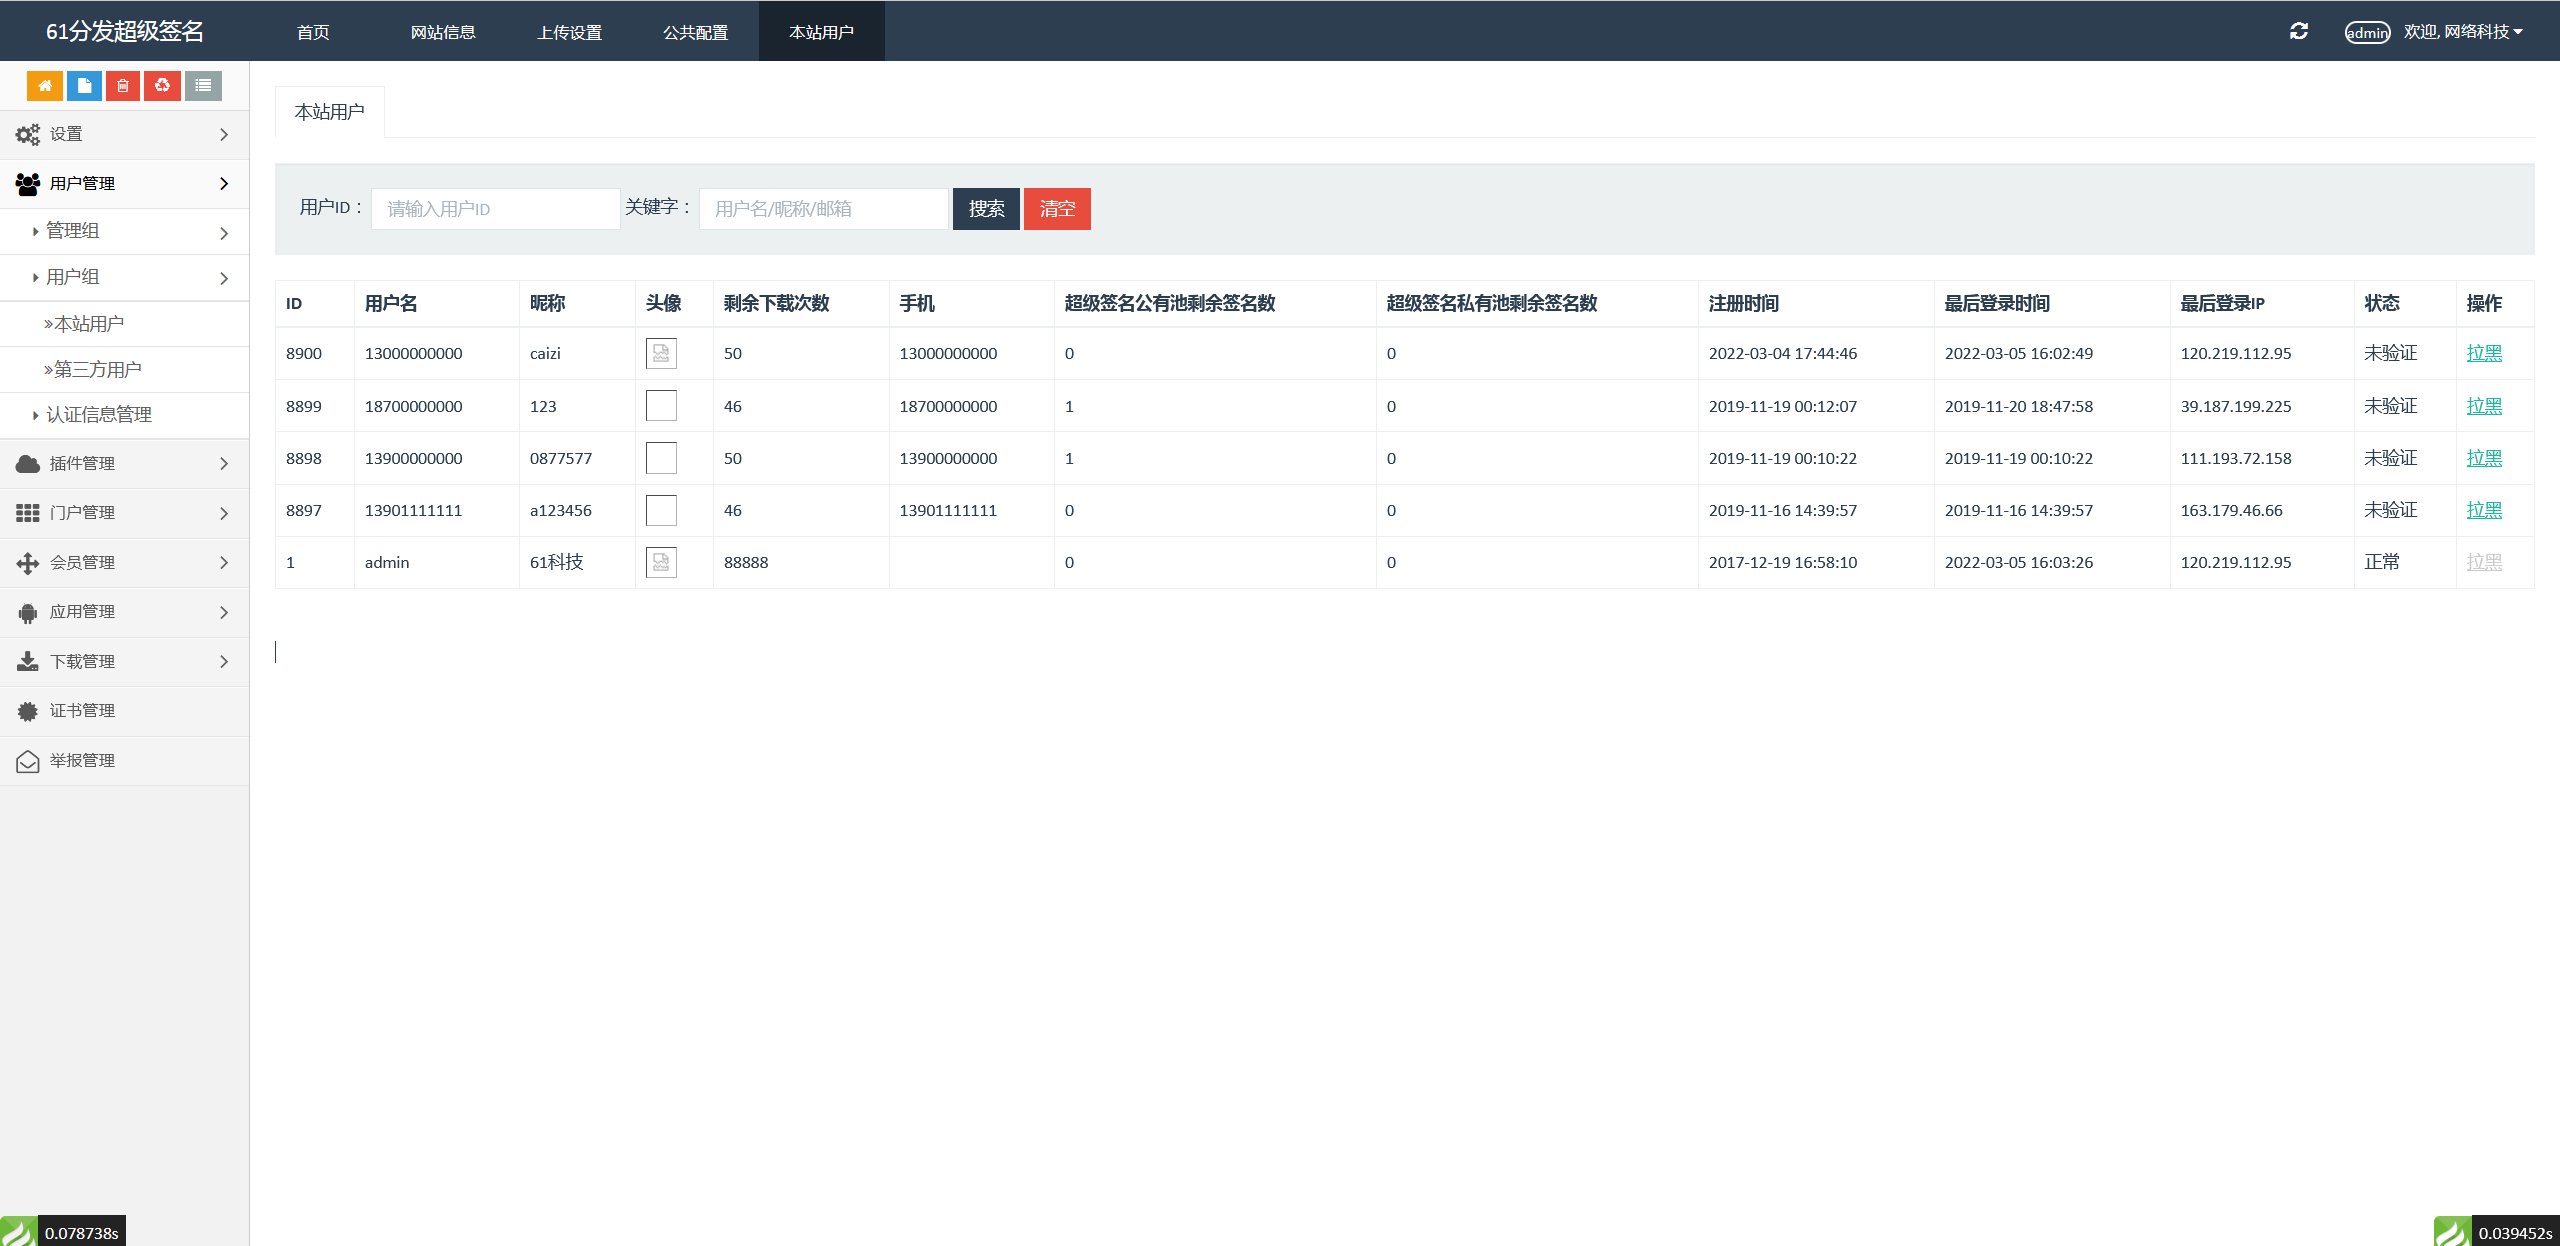Open 证书管理 sidebar item
Screen dimensions: 2560x1246
click(124, 711)
